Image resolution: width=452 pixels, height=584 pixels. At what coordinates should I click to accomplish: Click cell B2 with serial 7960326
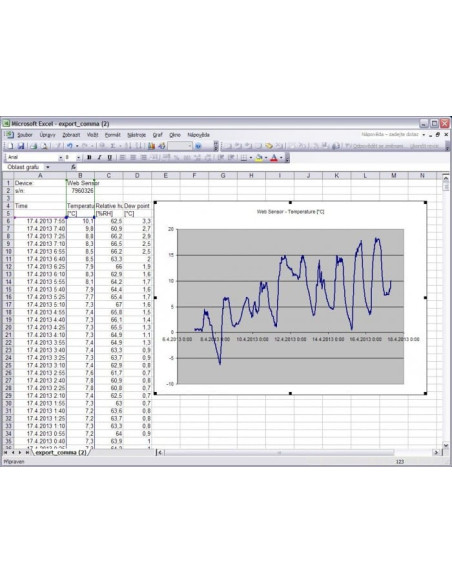click(80, 191)
